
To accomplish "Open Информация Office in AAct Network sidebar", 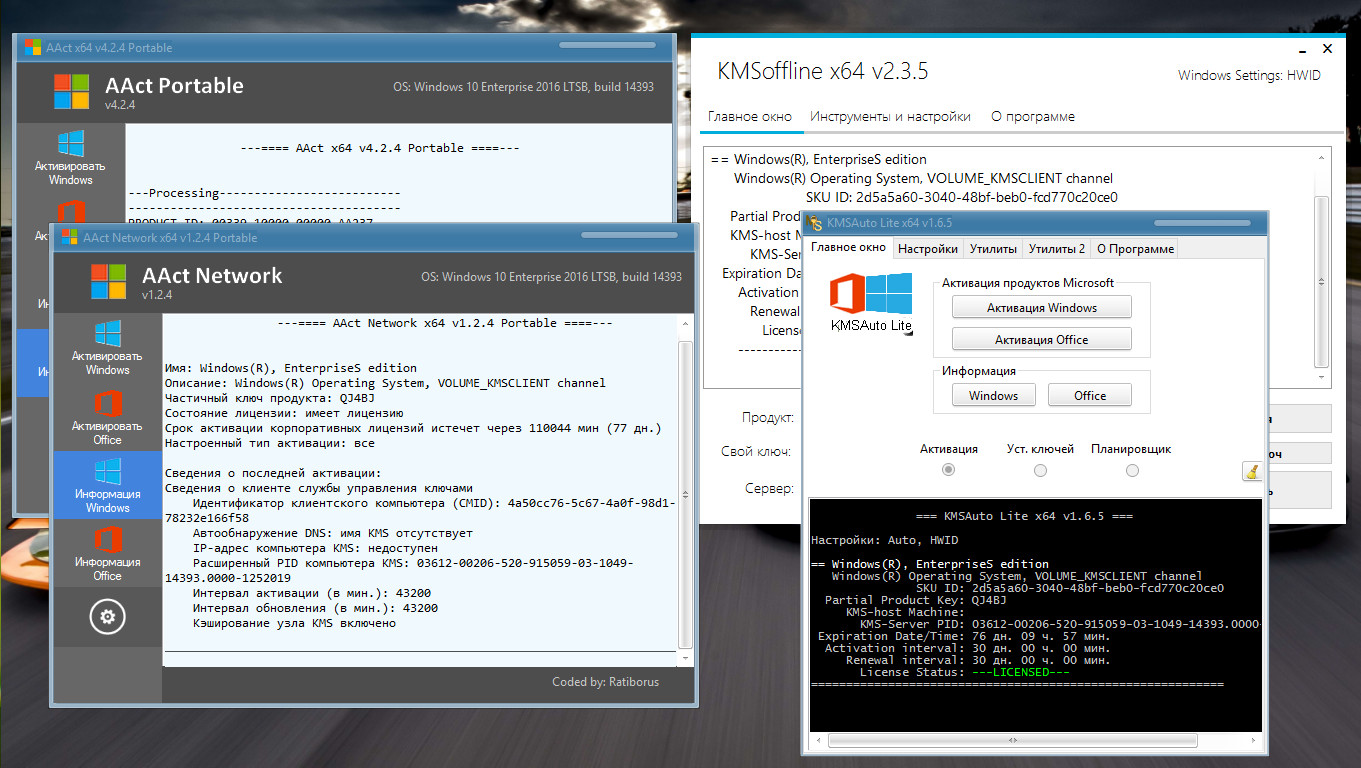I will pyautogui.click(x=107, y=553).
